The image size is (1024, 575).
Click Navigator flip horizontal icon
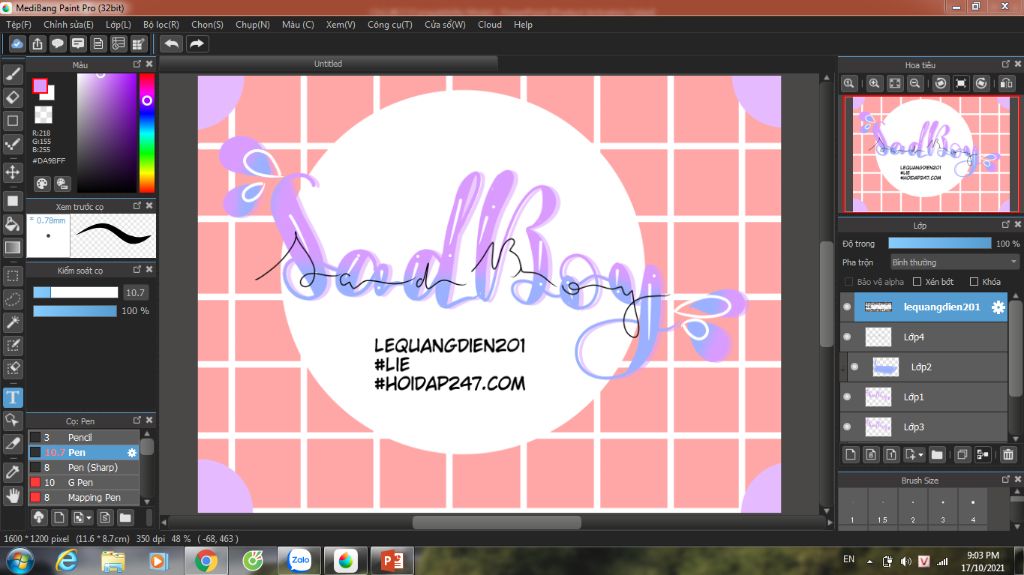pos(1006,83)
